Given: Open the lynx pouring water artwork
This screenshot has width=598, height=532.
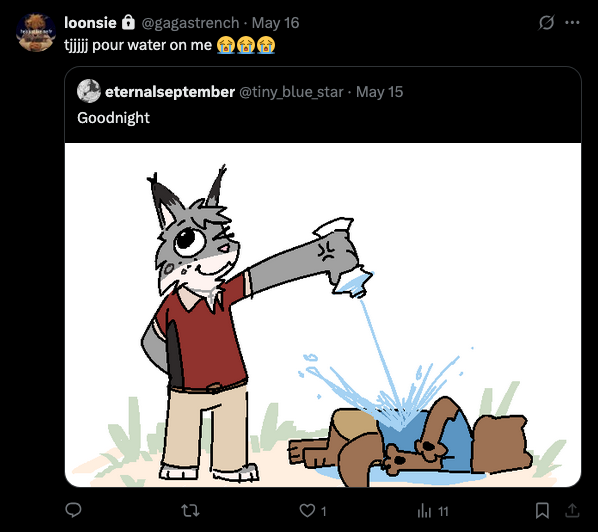Looking at the screenshot, I should pos(323,315).
